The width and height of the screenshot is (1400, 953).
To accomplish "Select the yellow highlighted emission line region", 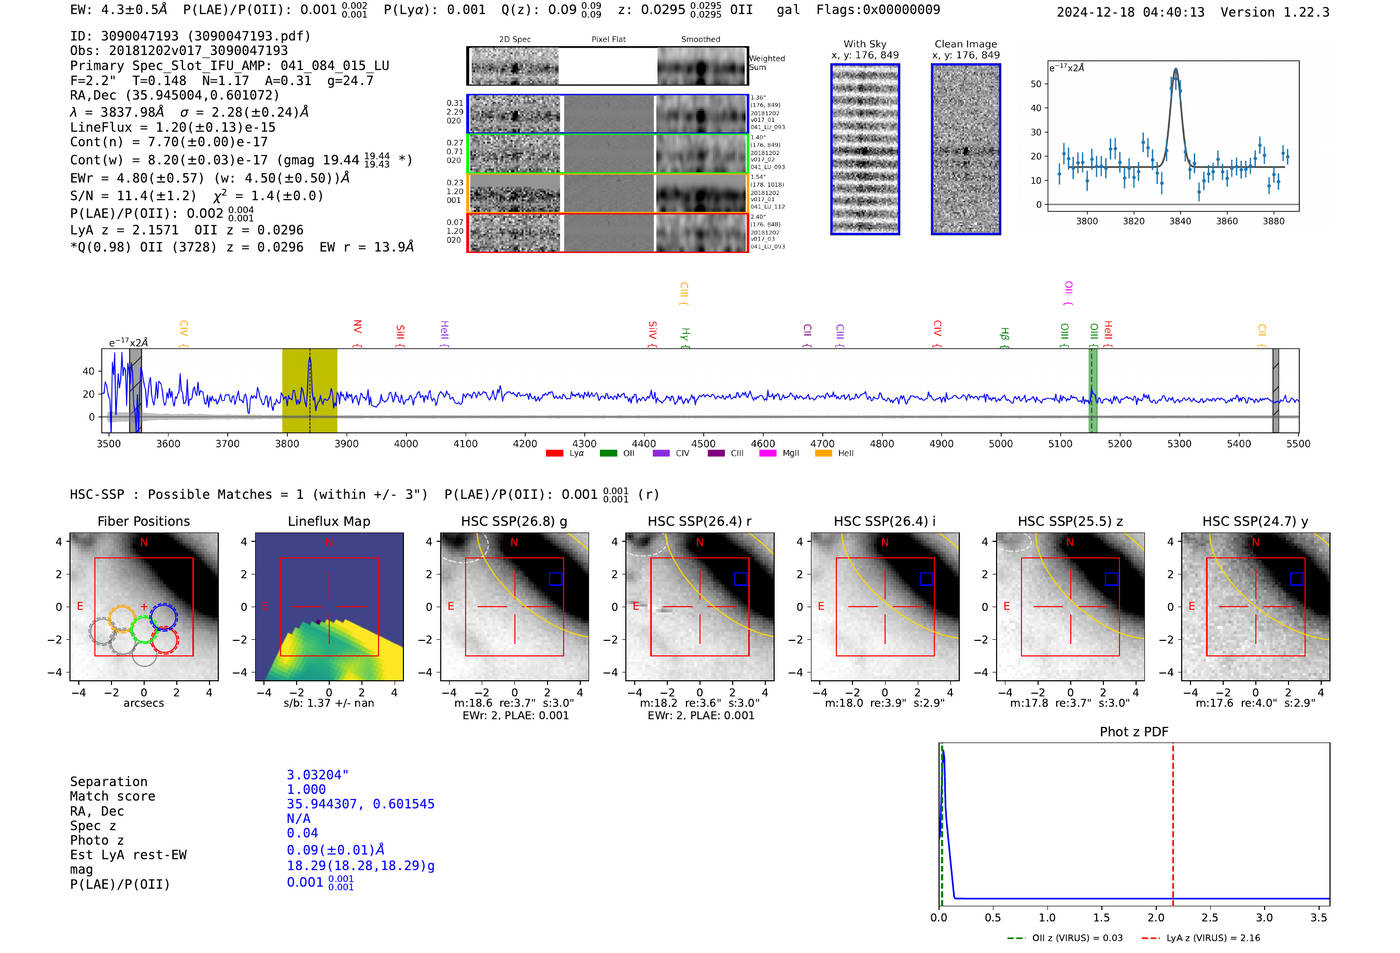I will [x=309, y=390].
